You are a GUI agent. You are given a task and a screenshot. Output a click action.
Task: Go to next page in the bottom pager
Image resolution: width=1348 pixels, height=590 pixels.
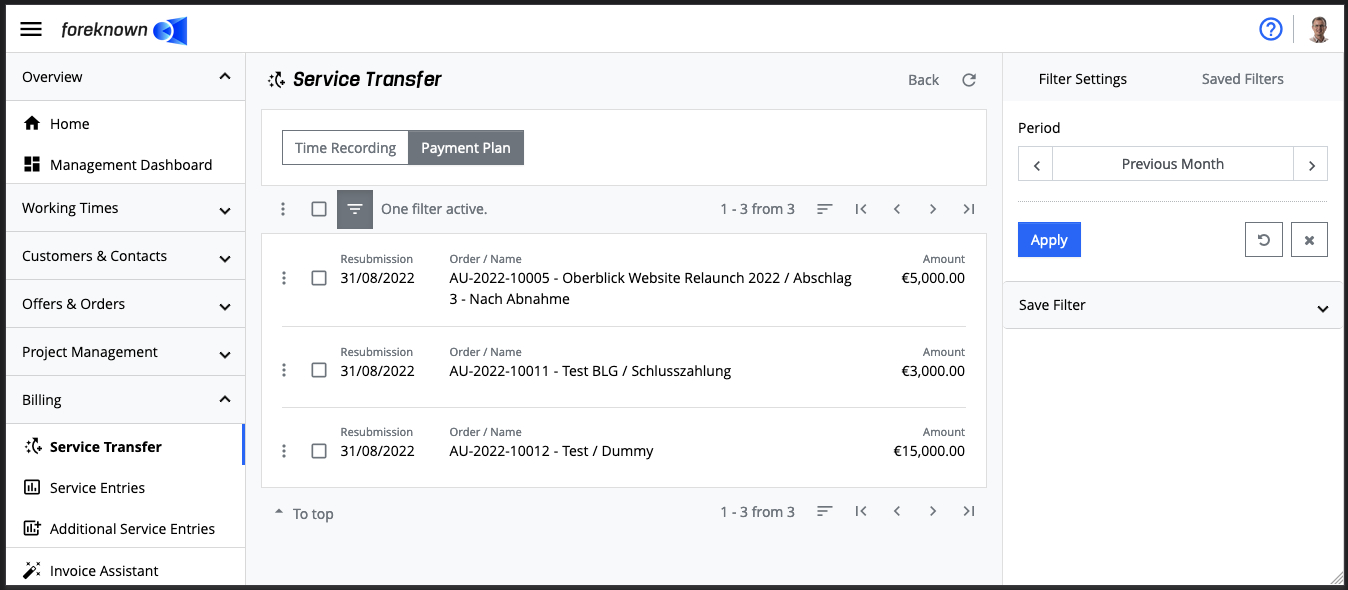tap(933, 511)
